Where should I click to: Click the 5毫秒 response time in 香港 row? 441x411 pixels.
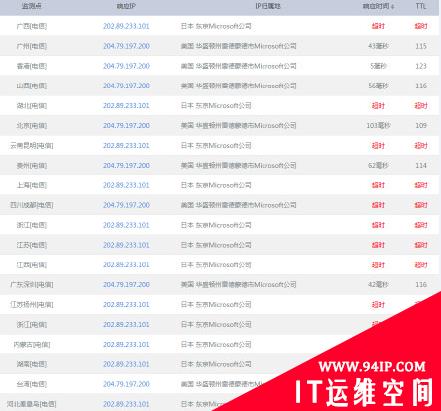pos(378,66)
